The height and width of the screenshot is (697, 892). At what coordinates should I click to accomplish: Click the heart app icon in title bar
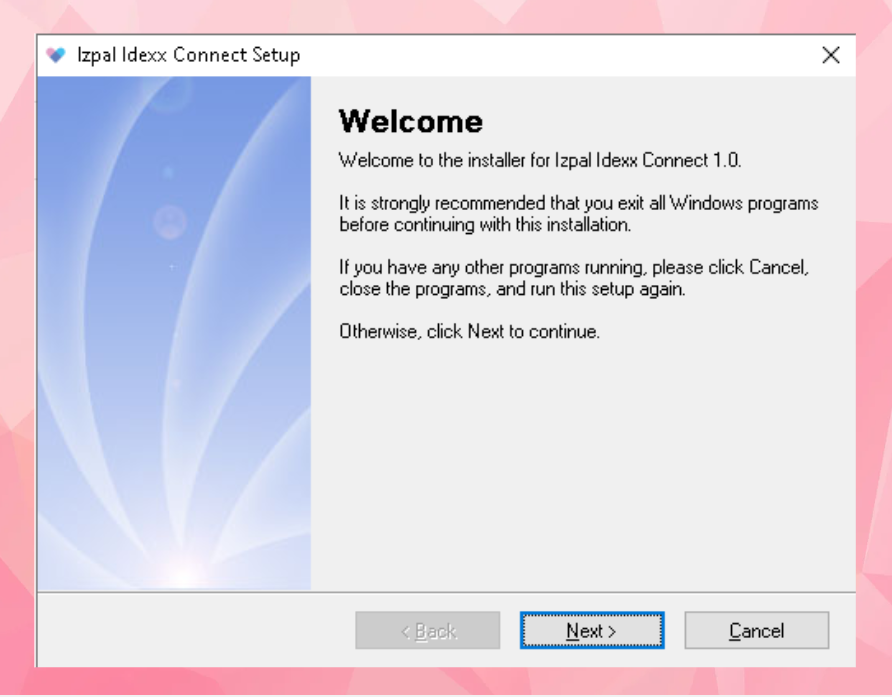[x=56, y=55]
